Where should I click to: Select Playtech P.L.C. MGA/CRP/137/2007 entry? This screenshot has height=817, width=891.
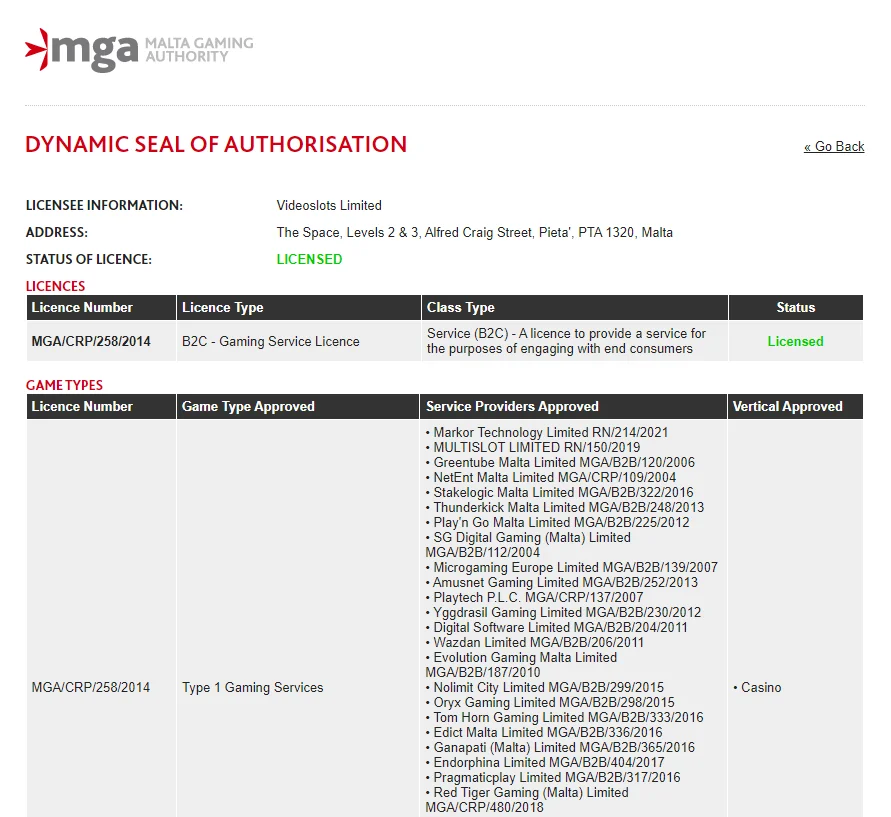[x=535, y=597]
